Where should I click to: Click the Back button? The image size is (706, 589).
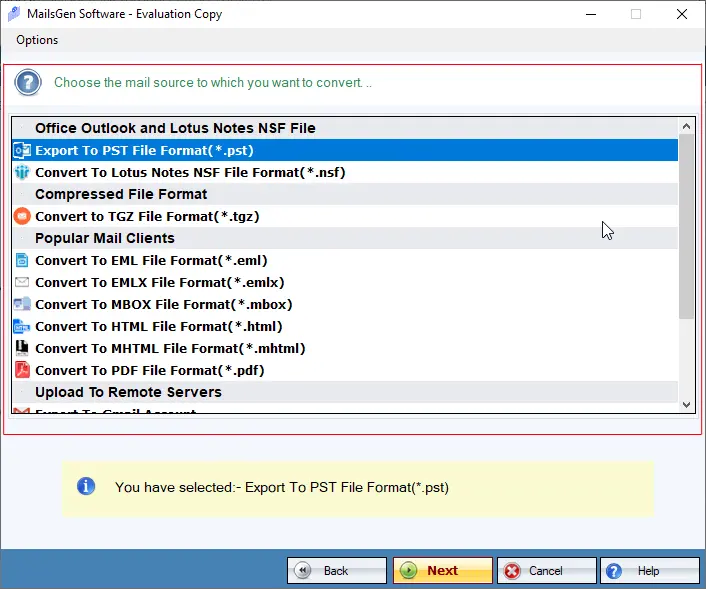coord(337,571)
